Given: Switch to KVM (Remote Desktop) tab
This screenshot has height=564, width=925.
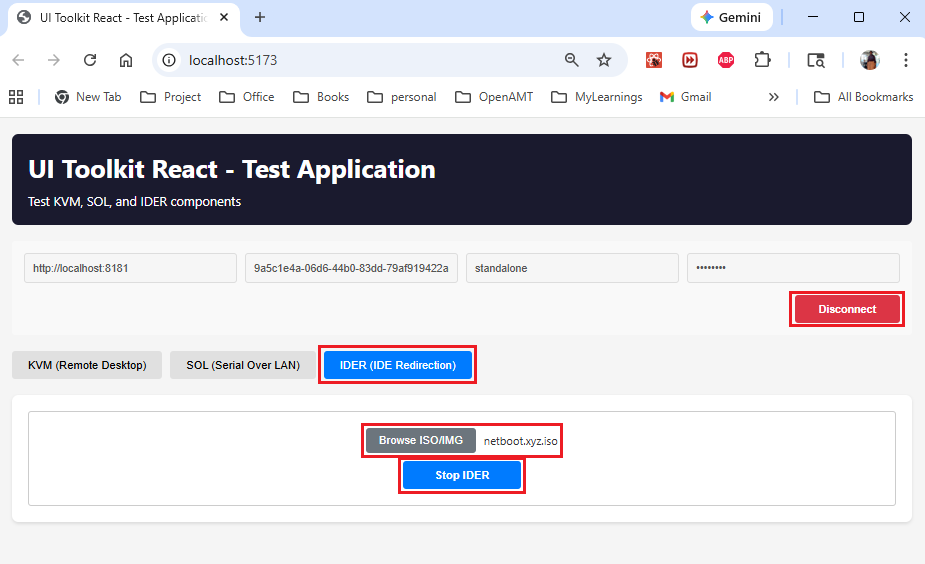Looking at the screenshot, I should (x=87, y=365).
